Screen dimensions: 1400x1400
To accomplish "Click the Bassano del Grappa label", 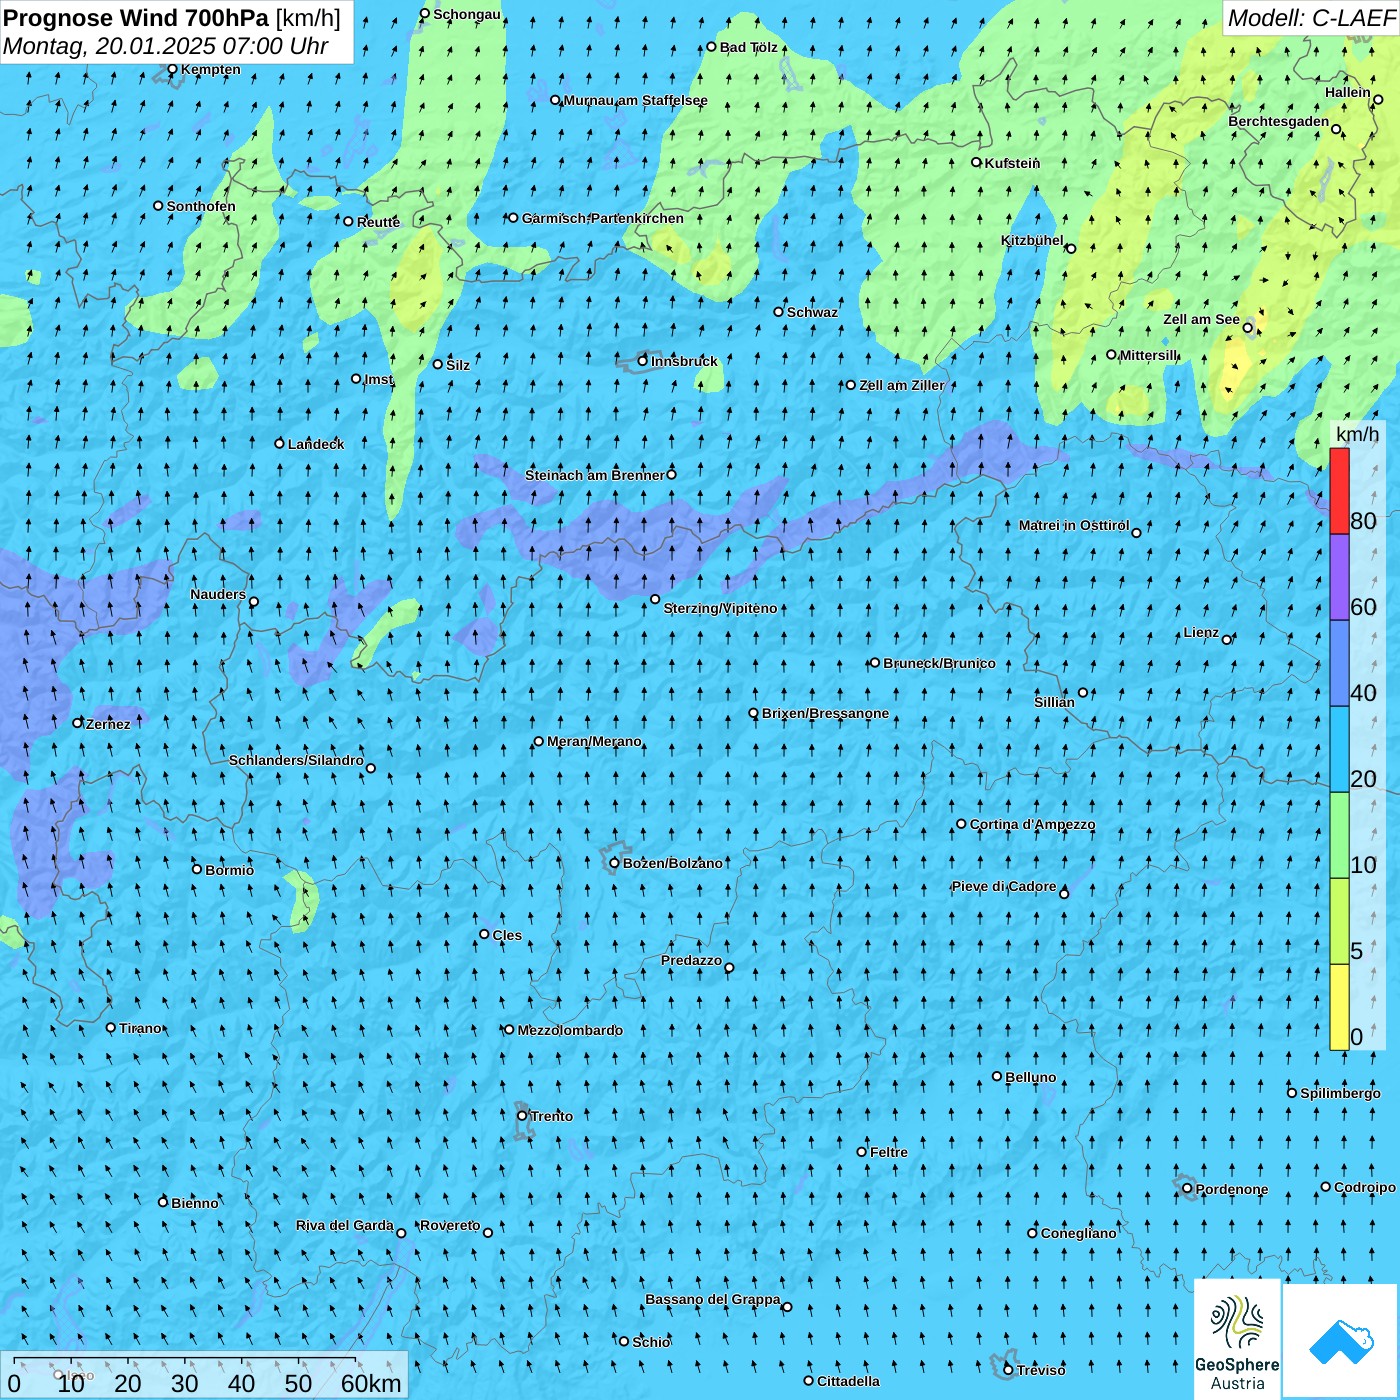I will pos(712,1299).
